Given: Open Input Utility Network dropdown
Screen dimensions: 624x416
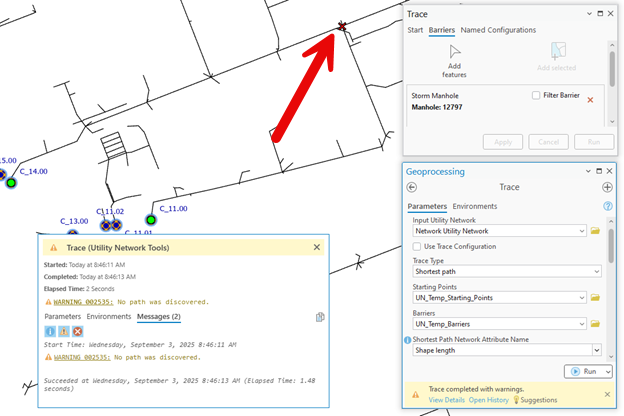Looking at the screenshot, I should click(x=581, y=231).
